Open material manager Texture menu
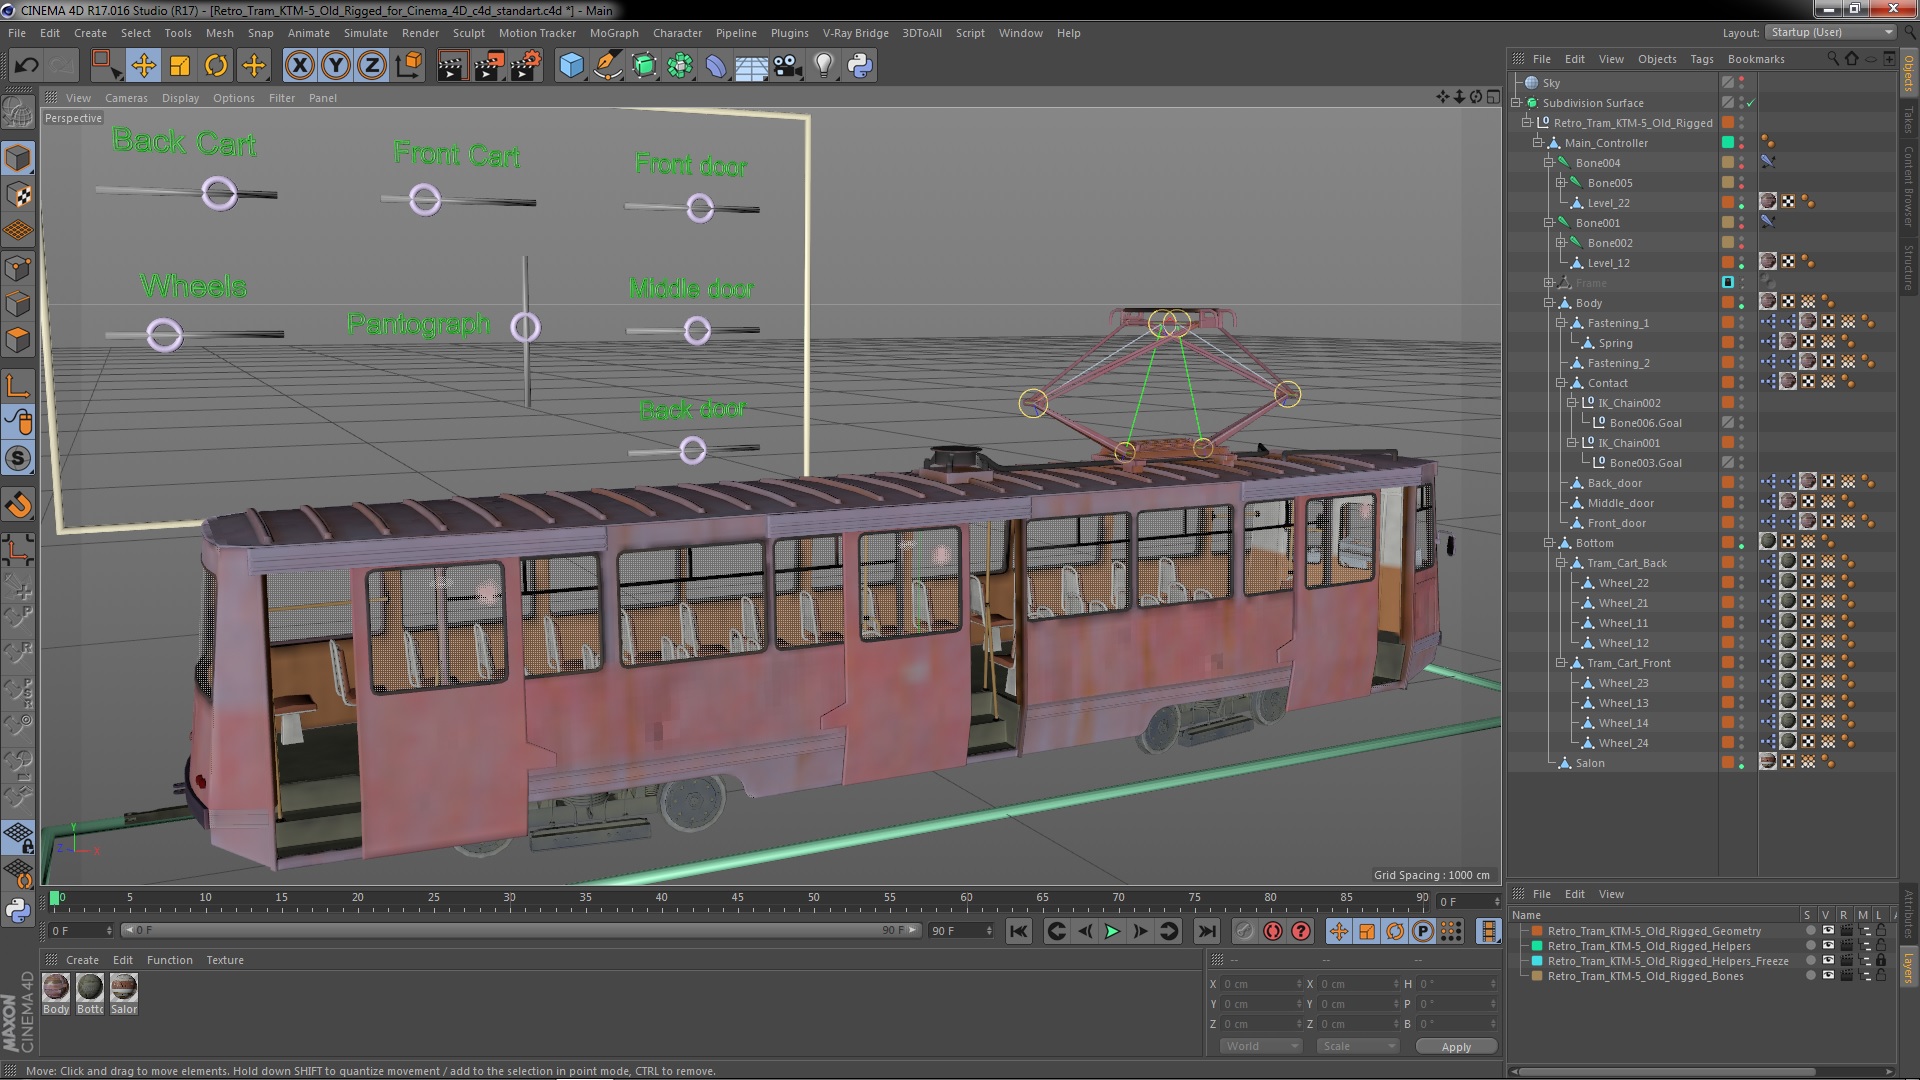The height and width of the screenshot is (1080, 1920). pyautogui.click(x=225, y=960)
